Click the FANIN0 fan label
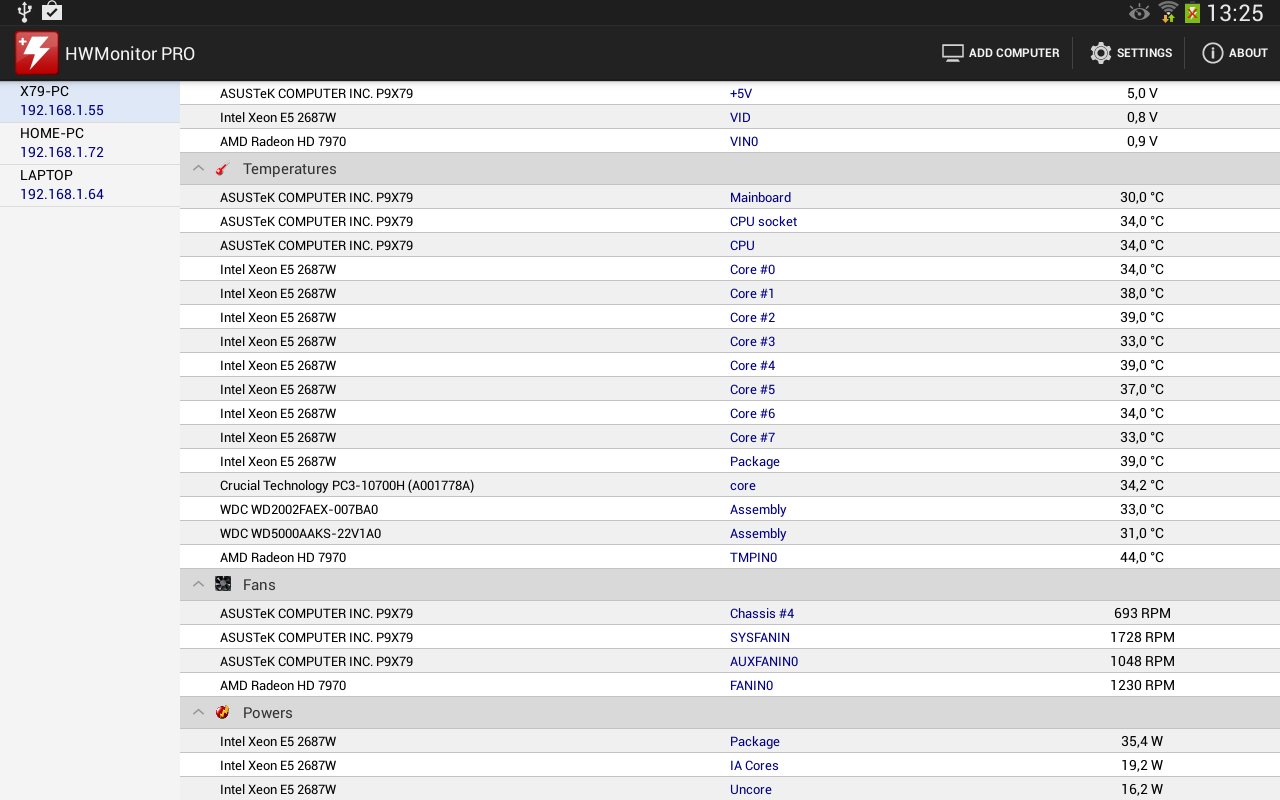 (x=751, y=685)
